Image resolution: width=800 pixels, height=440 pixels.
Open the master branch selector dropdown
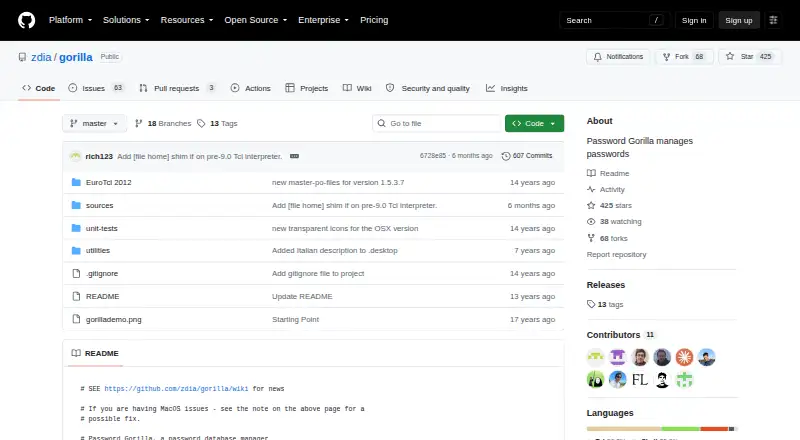(x=94, y=124)
